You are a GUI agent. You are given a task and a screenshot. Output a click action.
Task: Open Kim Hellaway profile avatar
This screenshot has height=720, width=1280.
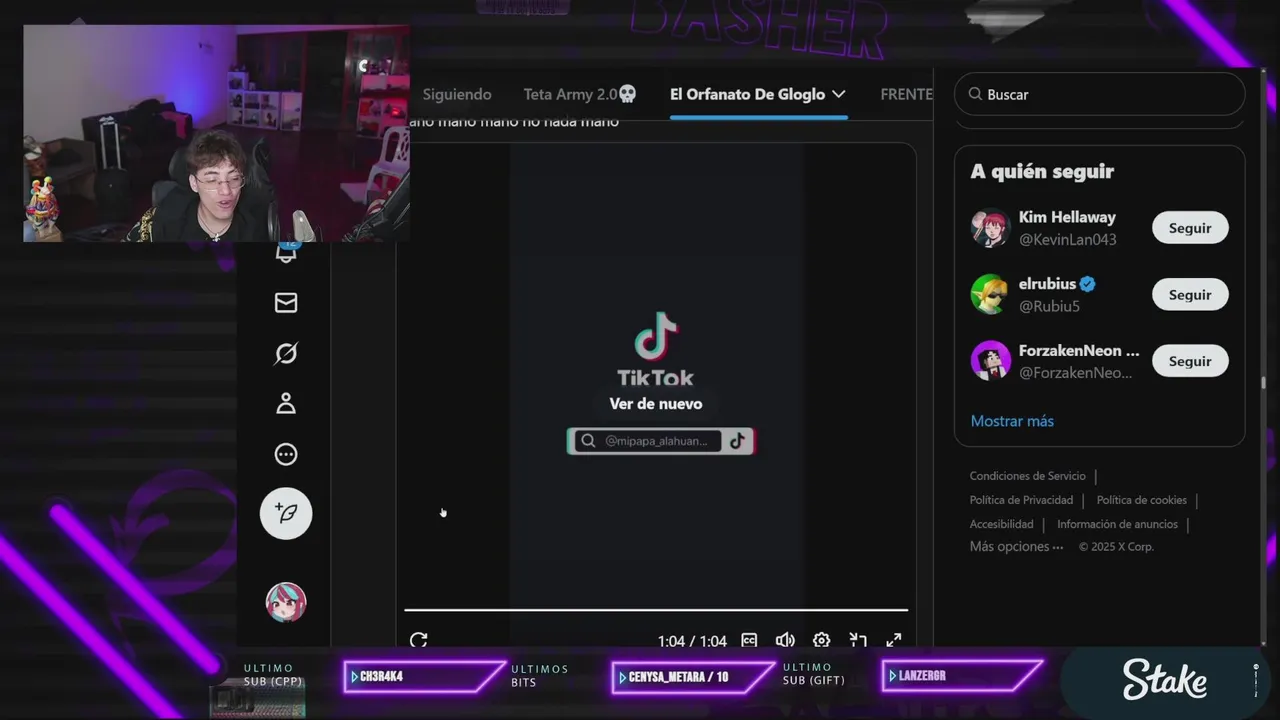pos(990,228)
